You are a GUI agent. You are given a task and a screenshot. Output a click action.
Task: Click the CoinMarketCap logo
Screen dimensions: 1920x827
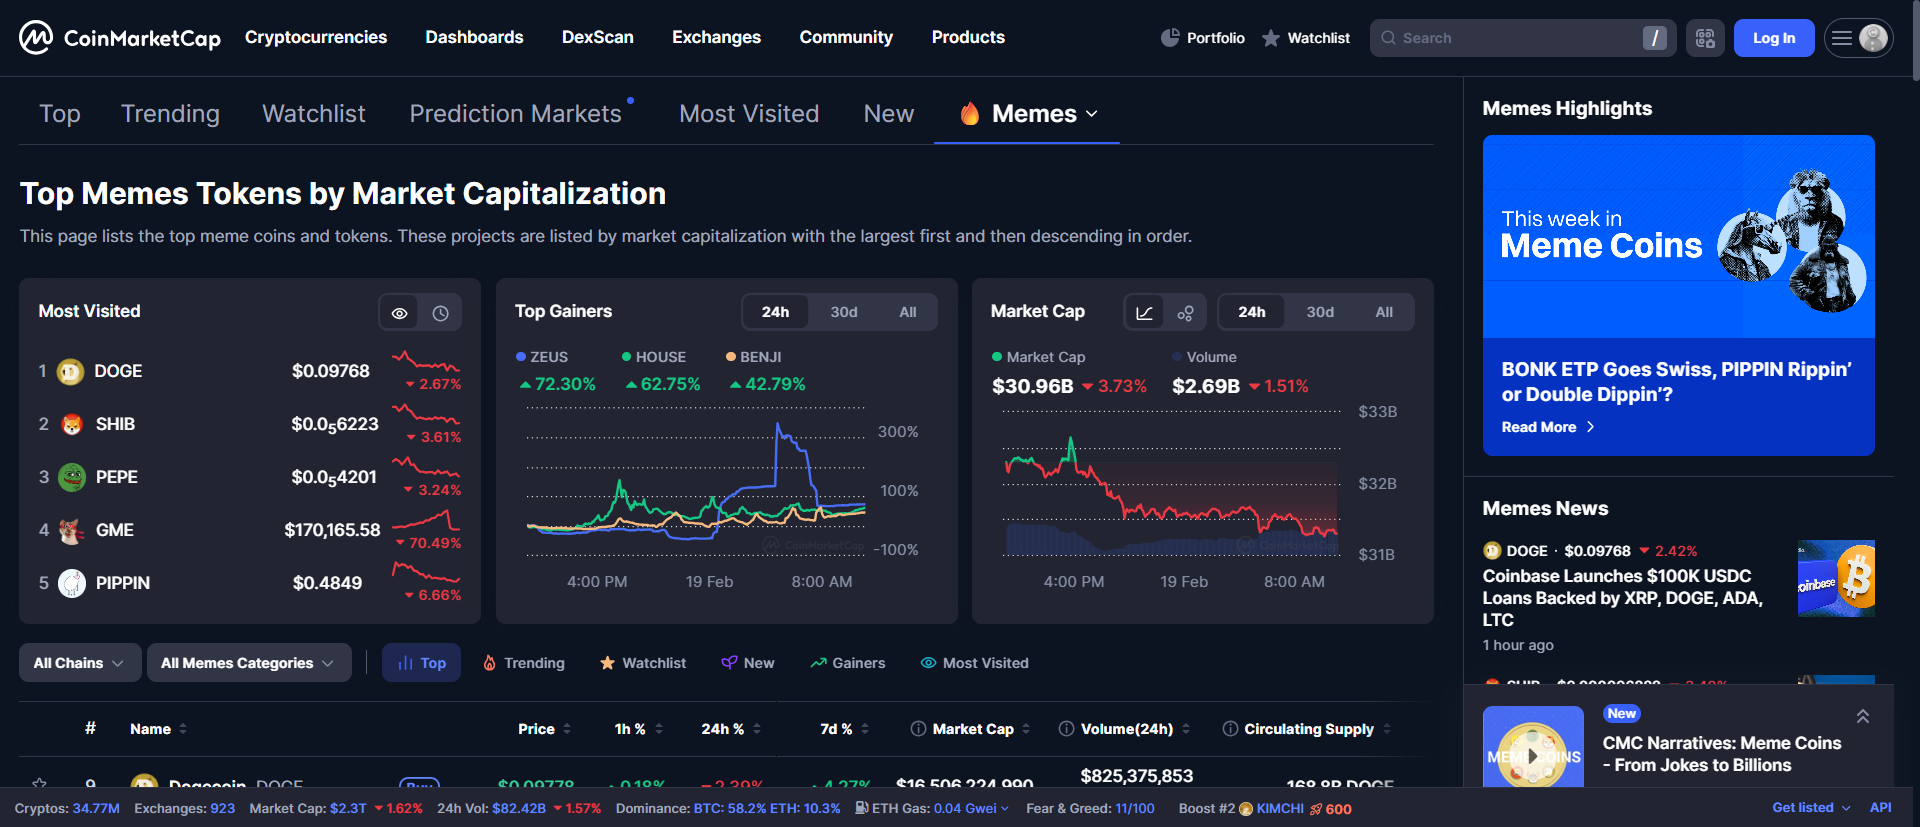(x=120, y=38)
